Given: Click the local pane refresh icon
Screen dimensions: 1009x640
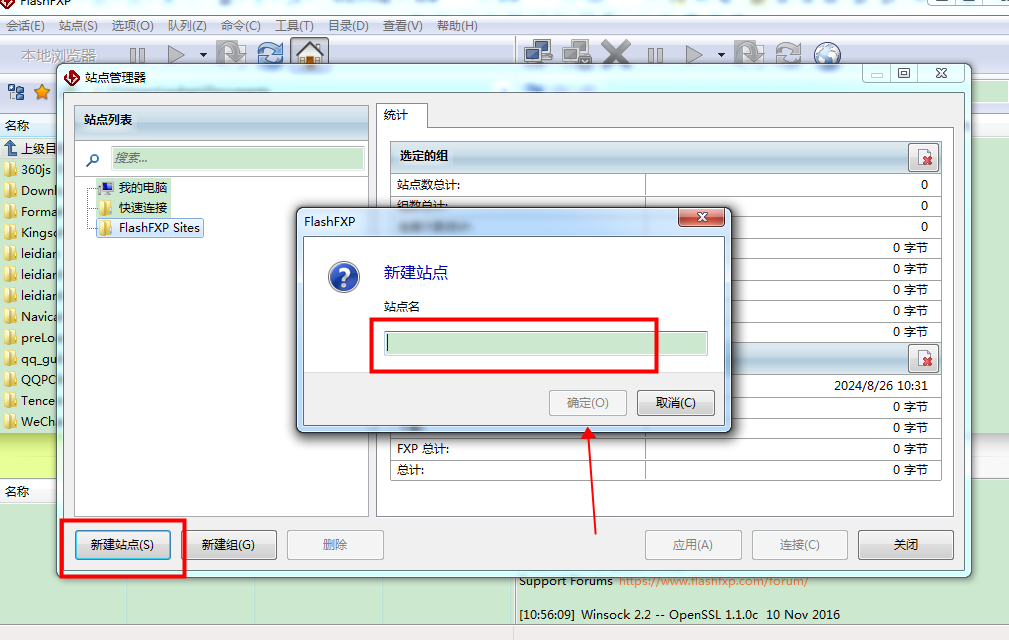Looking at the screenshot, I should pos(270,55).
